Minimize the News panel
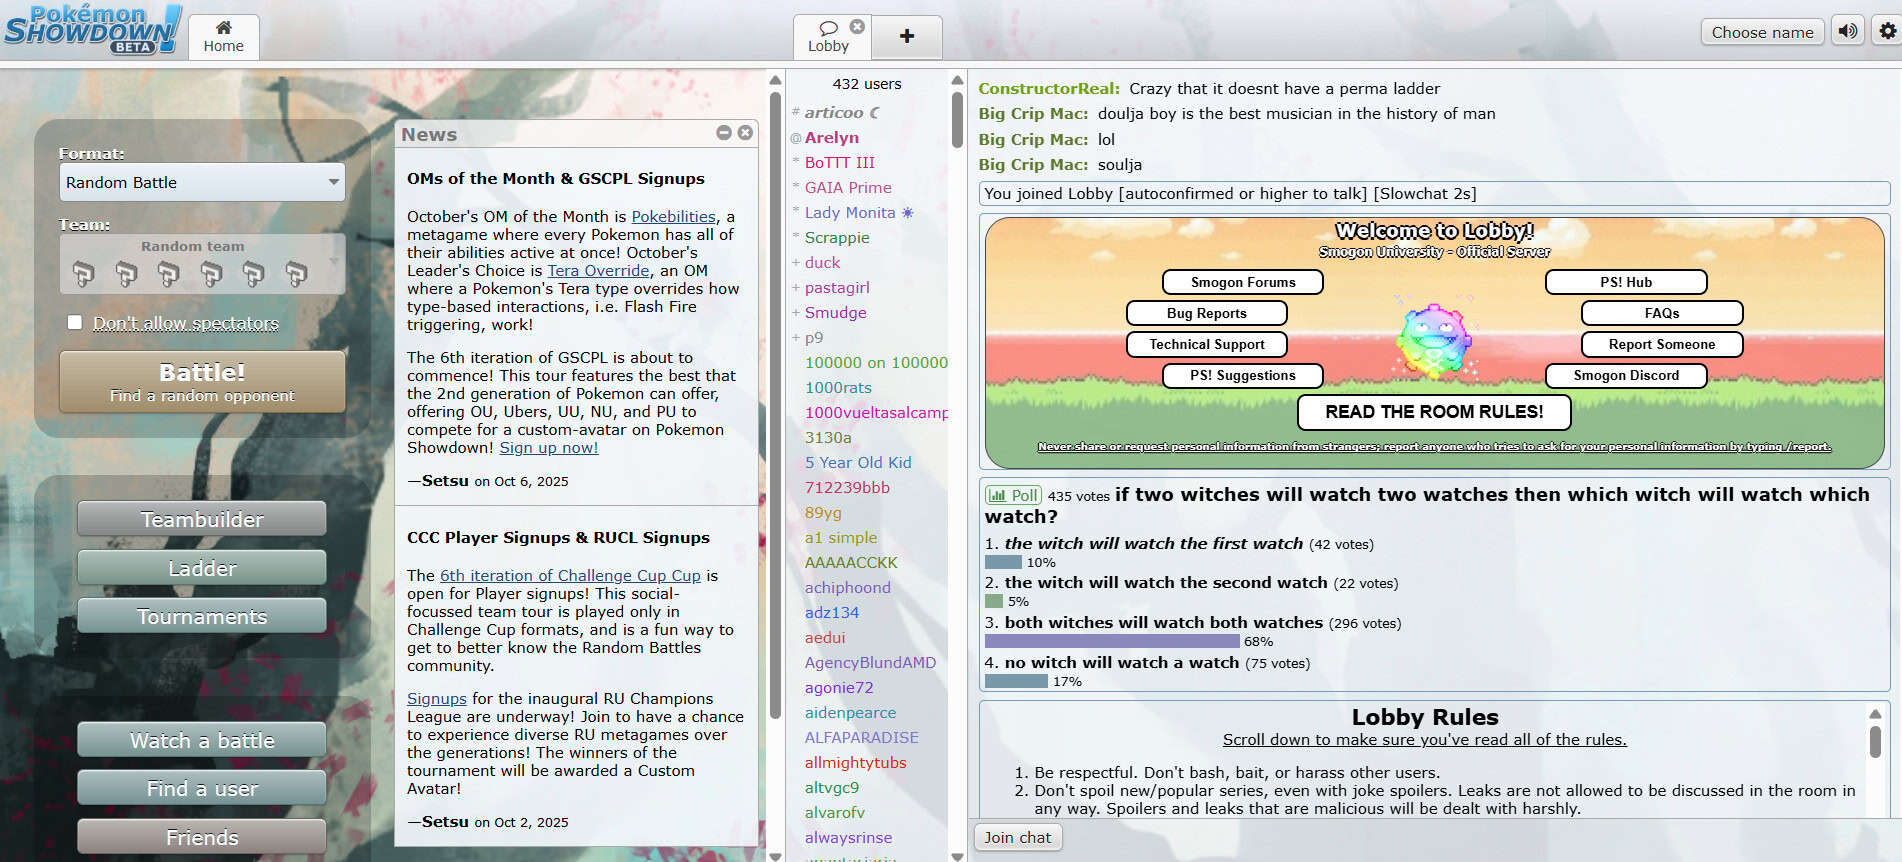The image size is (1902, 862). pyautogui.click(x=724, y=133)
